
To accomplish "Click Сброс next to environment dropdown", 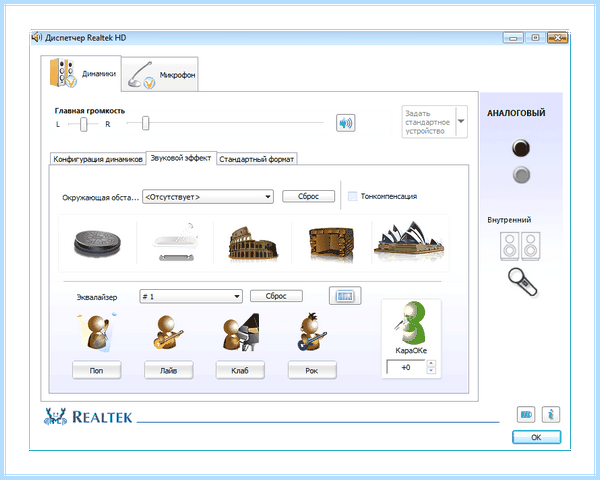I will click(x=308, y=196).
